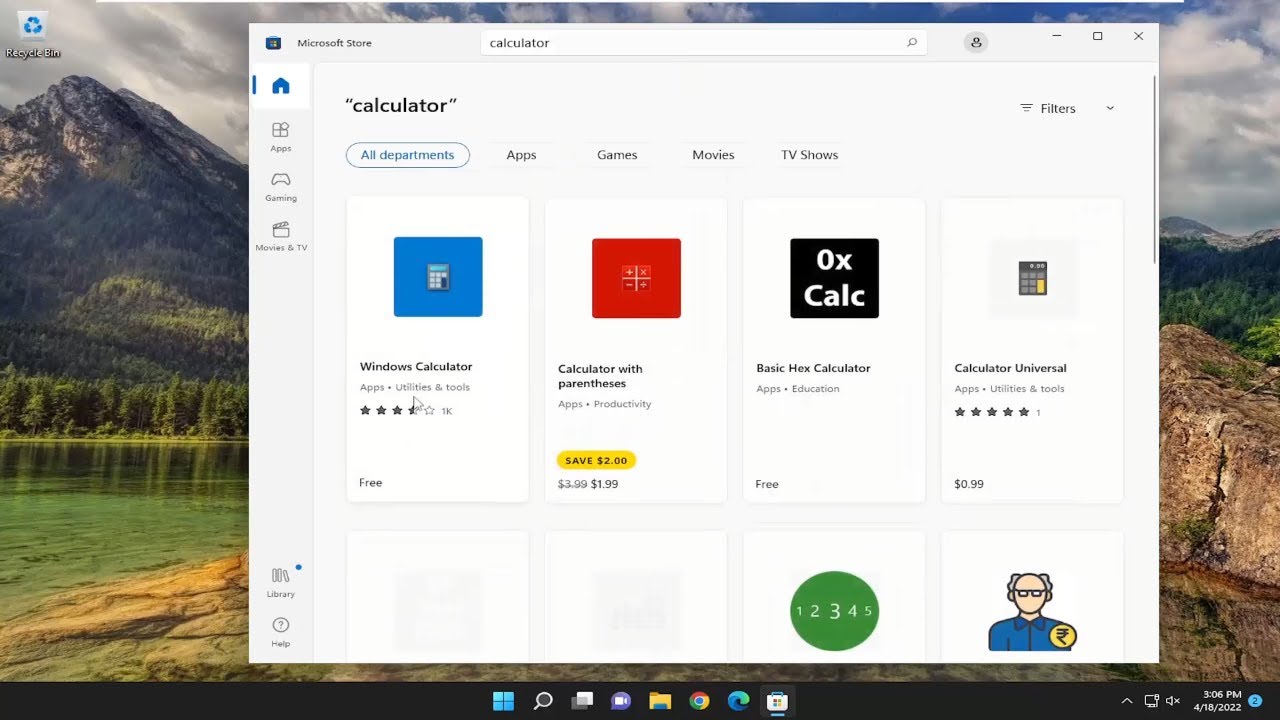Image resolution: width=1280 pixels, height=720 pixels.
Task: Open the red Calculator with parentheses icon
Action: click(x=636, y=278)
